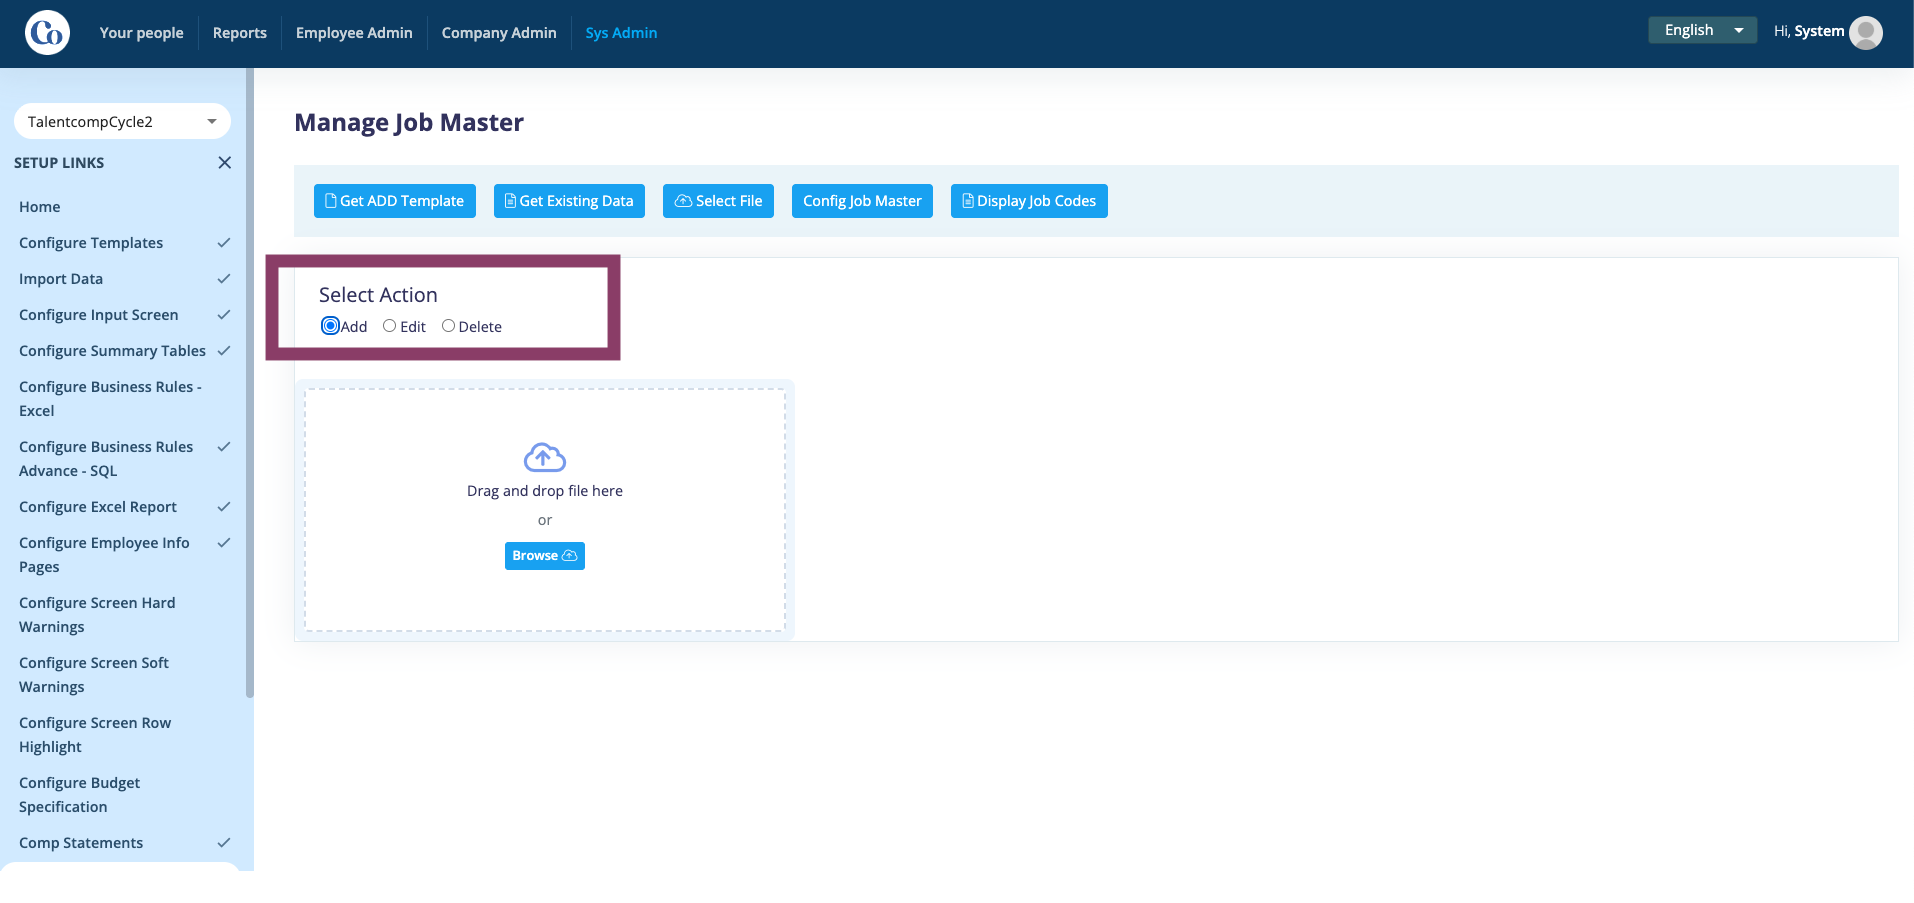Screen dimensions: 1914x903
Task: Open the English language dropdown
Action: (x=1702, y=31)
